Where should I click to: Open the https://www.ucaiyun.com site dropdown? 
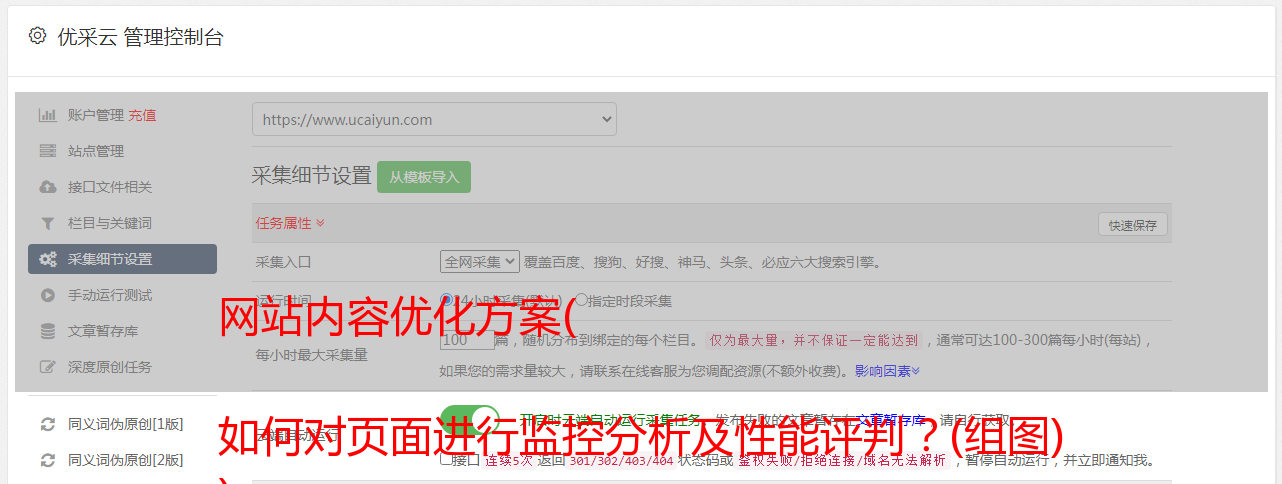pos(434,119)
